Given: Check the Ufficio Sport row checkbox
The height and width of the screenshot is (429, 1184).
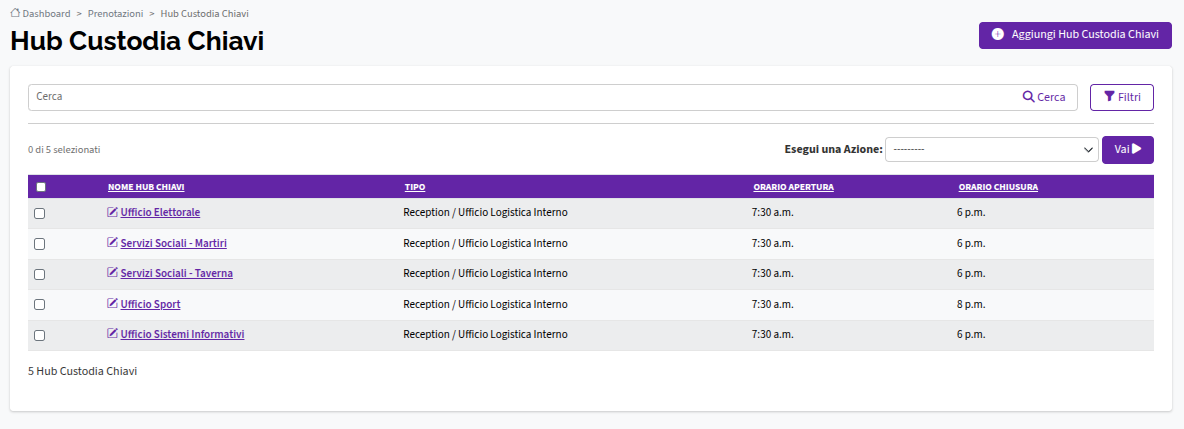Looking at the screenshot, I should pos(40,304).
